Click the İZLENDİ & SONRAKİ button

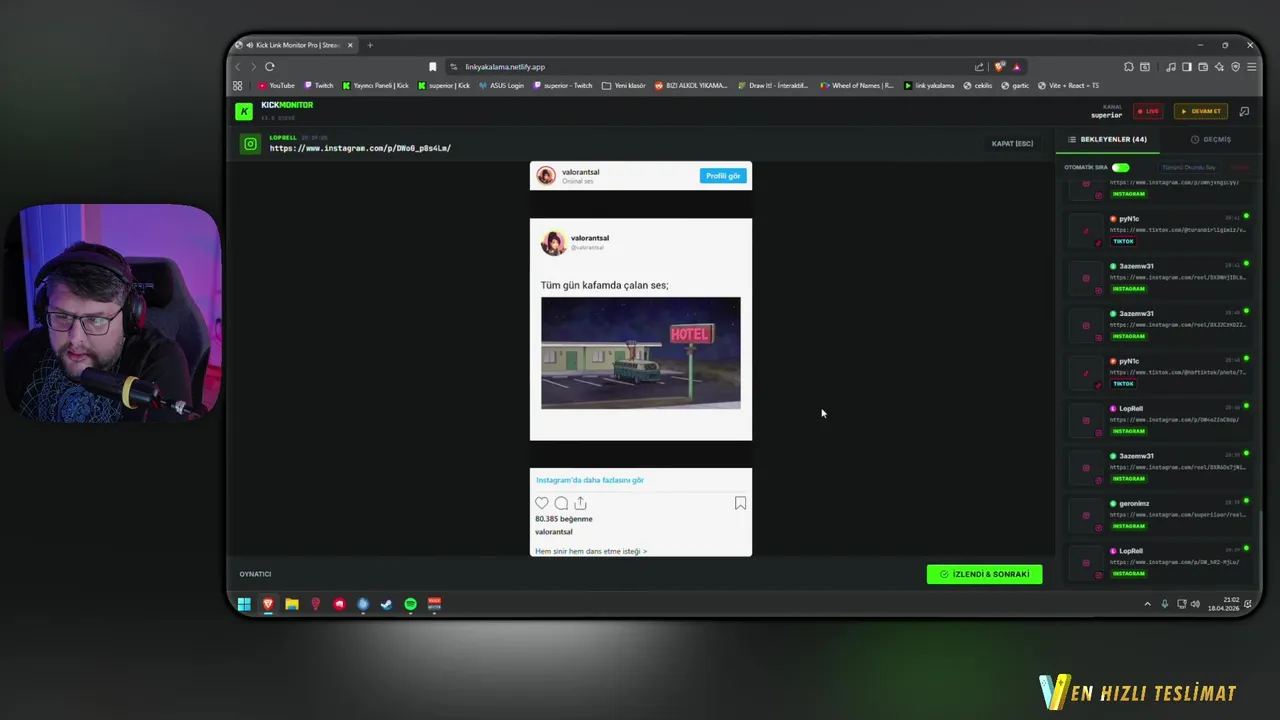click(x=984, y=574)
